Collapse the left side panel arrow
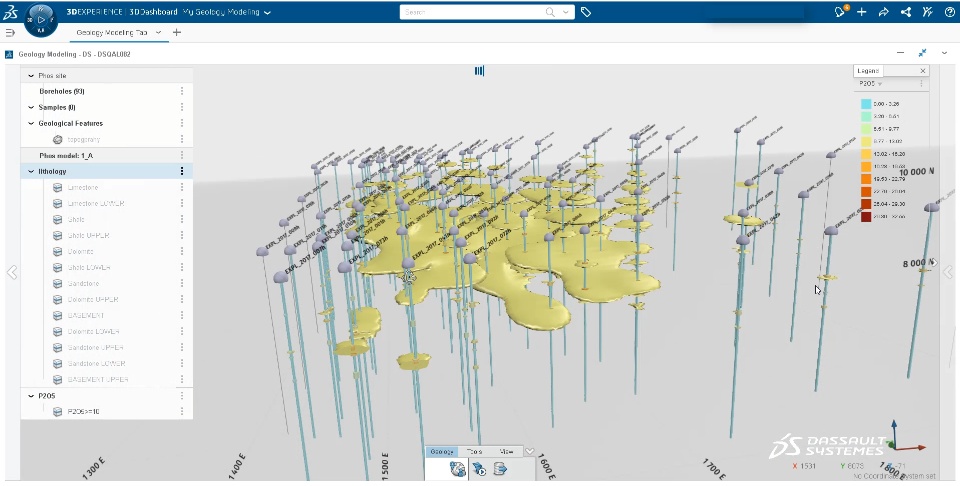Image resolution: width=960 pixels, height=486 pixels. point(12,272)
